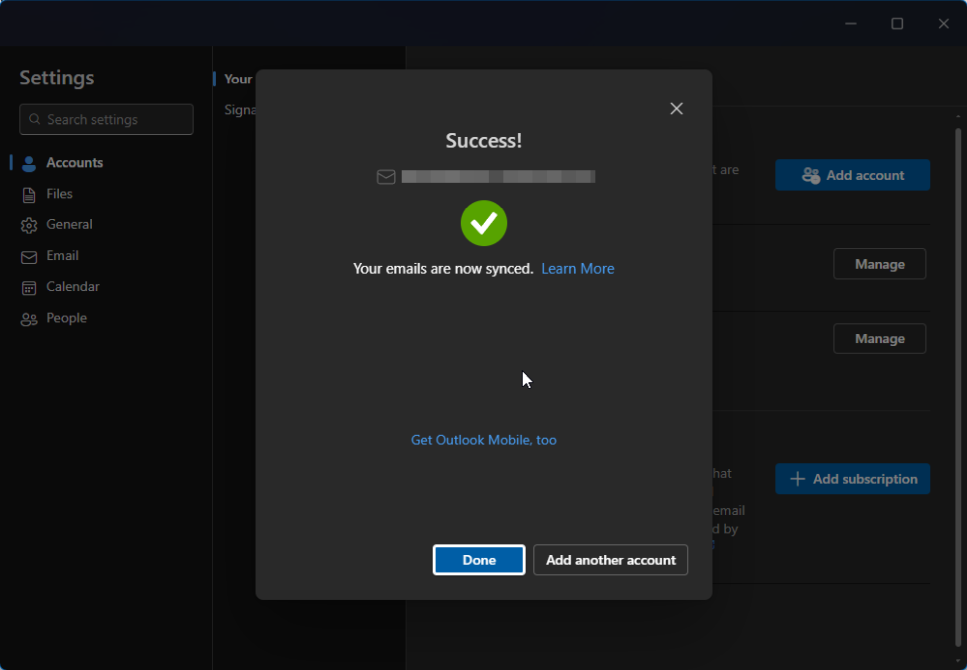Image resolution: width=967 pixels, height=670 pixels.
Task: Open the Learn More link
Action: (x=578, y=269)
